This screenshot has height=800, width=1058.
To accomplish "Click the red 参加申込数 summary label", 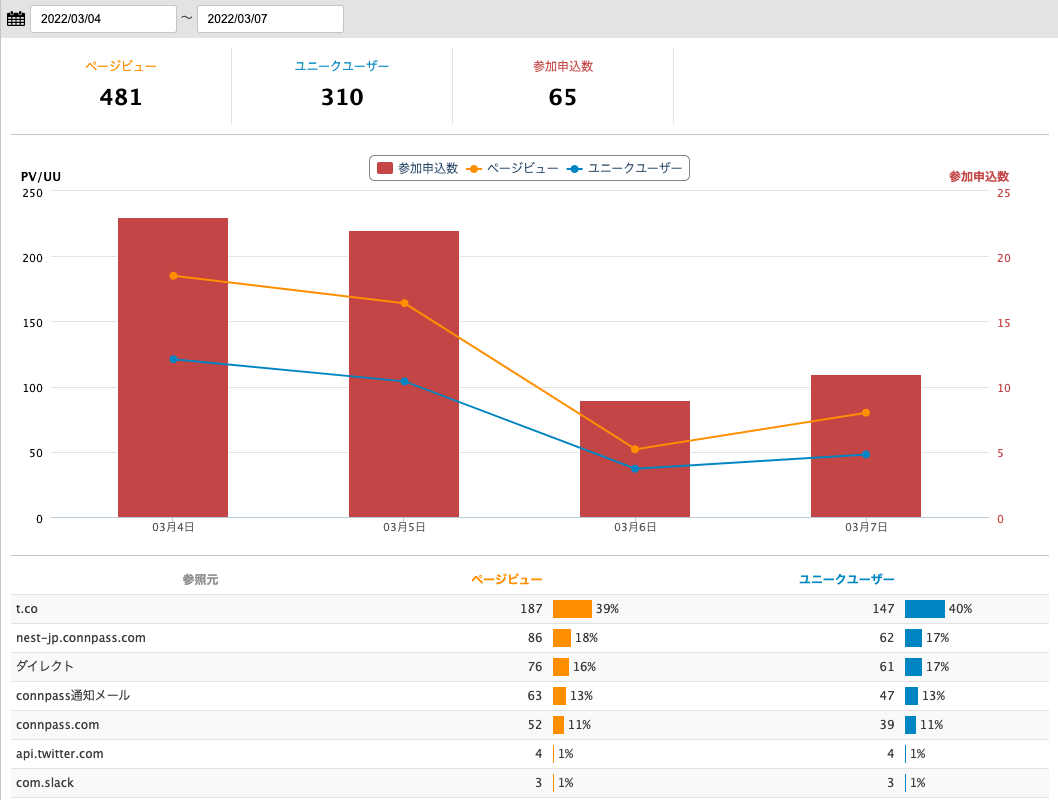I will coord(563,66).
